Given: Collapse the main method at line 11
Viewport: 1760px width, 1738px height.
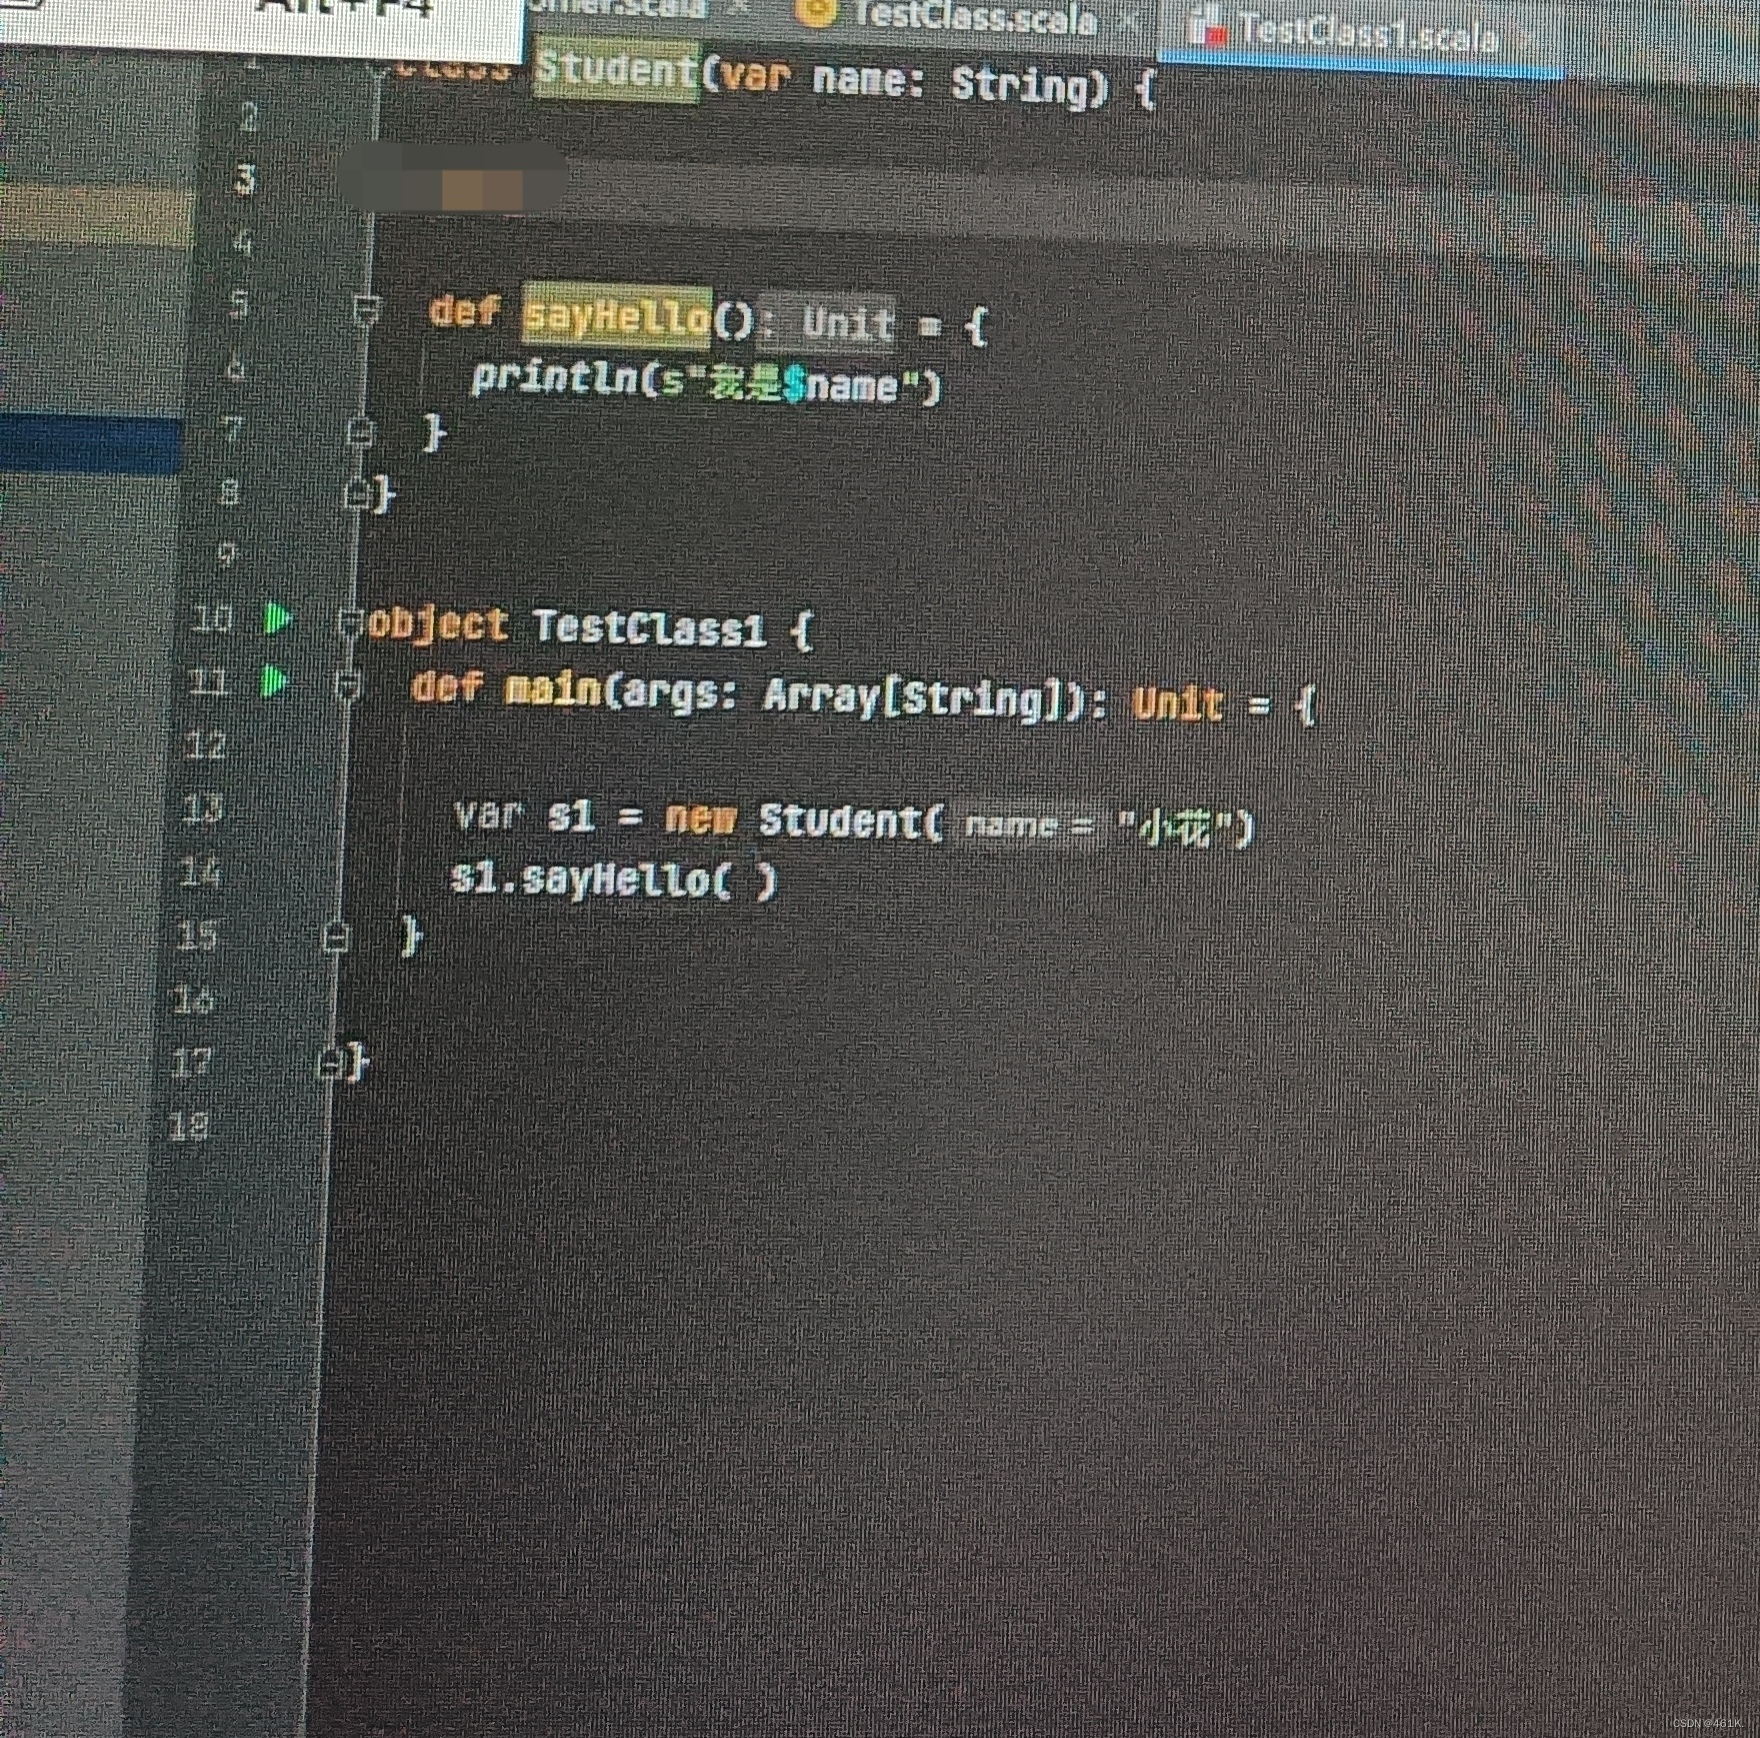Looking at the screenshot, I should 349,686.
